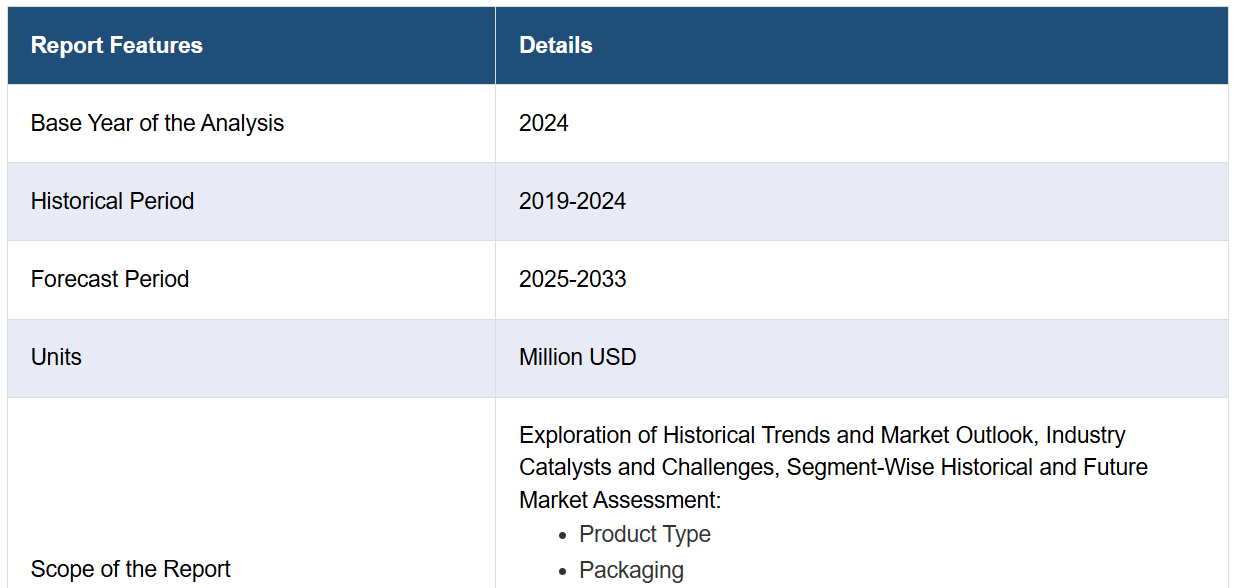Select the "Units" row label
This screenshot has height=588, width=1240.
coord(56,357)
